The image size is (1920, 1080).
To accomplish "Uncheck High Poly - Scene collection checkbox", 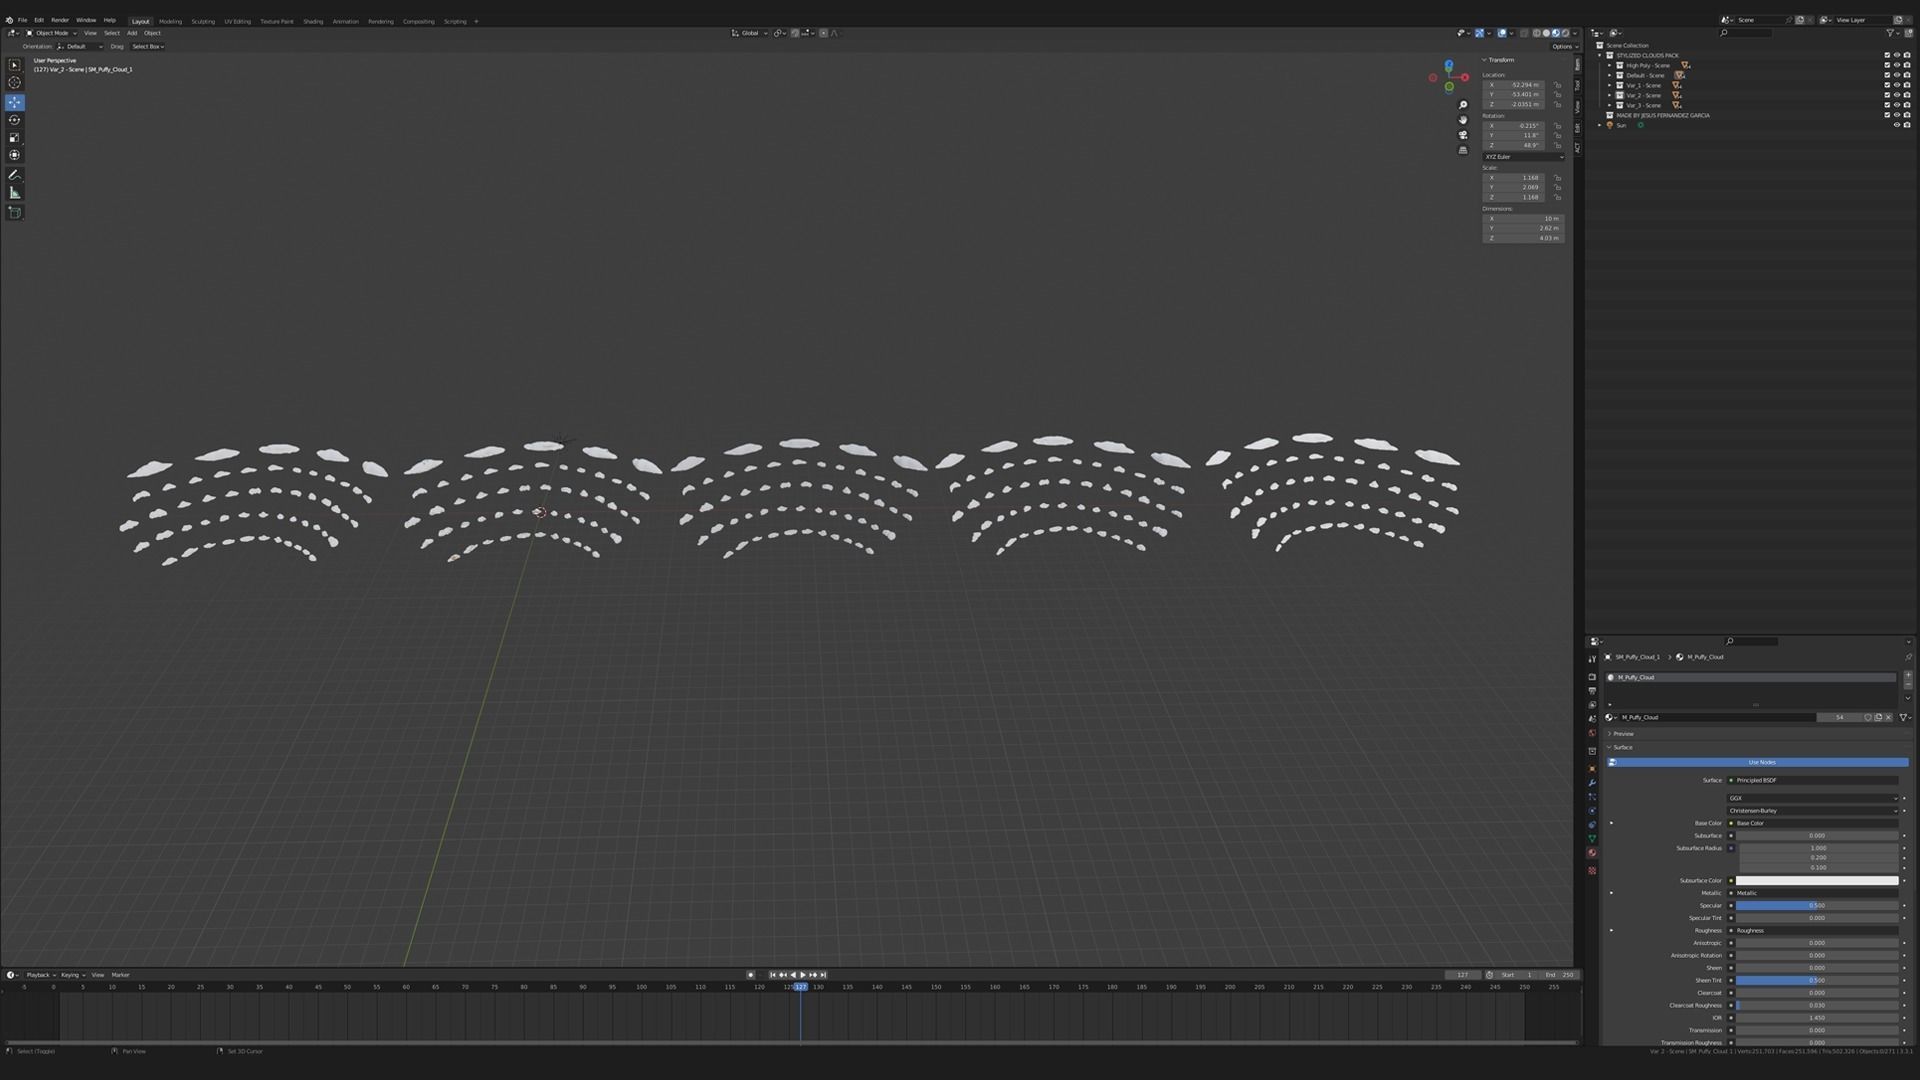I will click(x=1887, y=65).
